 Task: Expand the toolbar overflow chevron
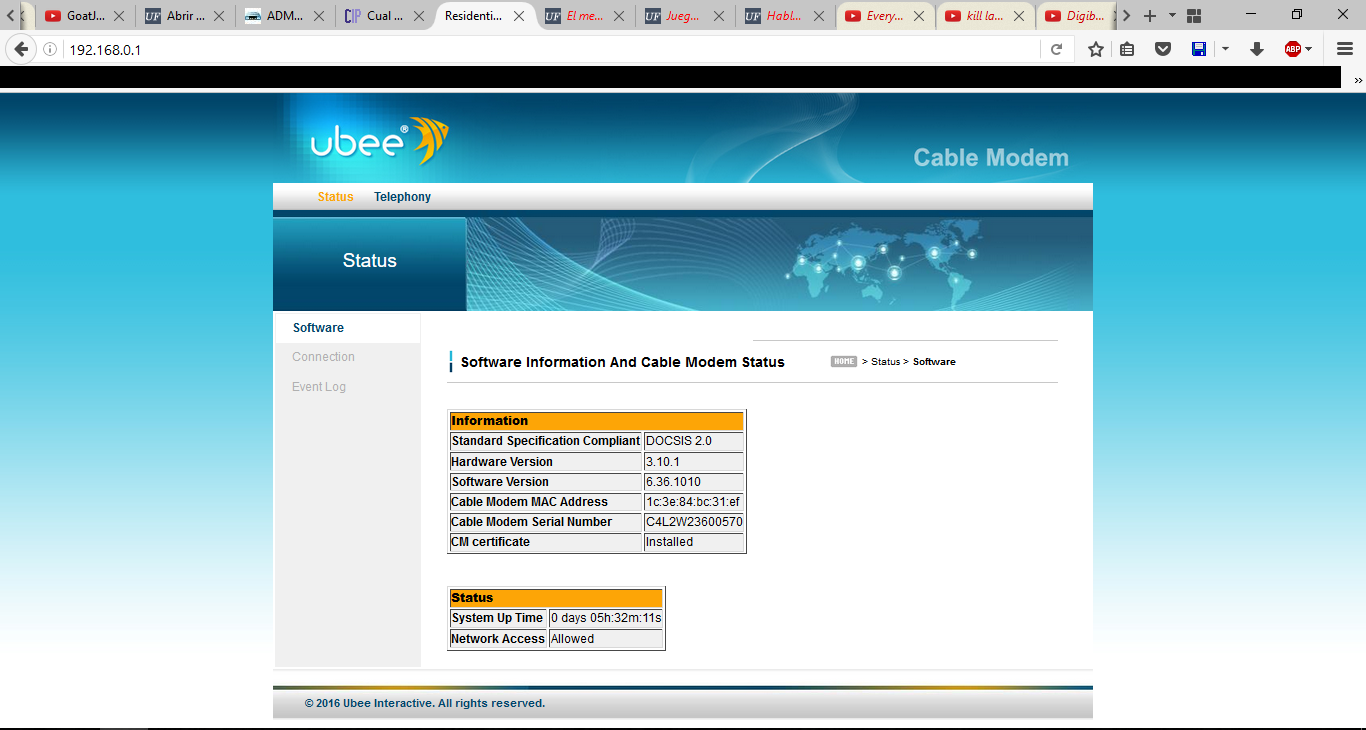coord(1358,80)
